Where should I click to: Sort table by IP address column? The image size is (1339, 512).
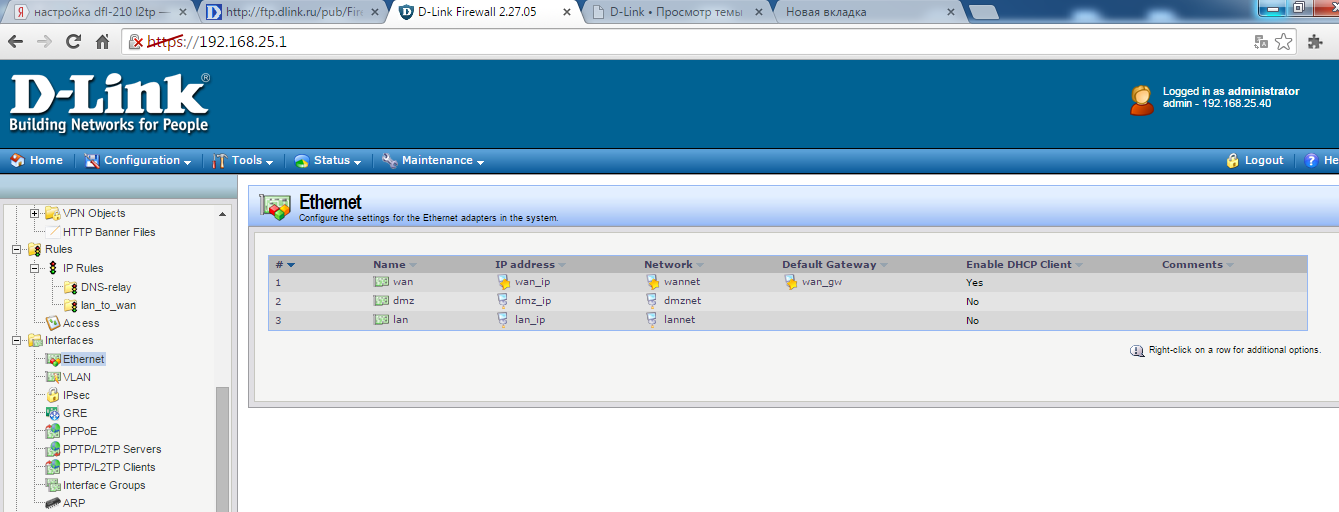point(530,265)
